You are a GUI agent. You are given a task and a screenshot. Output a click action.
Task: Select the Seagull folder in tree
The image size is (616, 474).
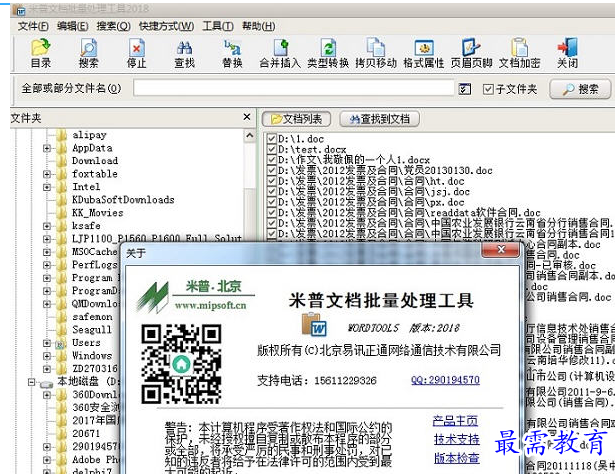pyautogui.click(x=92, y=330)
